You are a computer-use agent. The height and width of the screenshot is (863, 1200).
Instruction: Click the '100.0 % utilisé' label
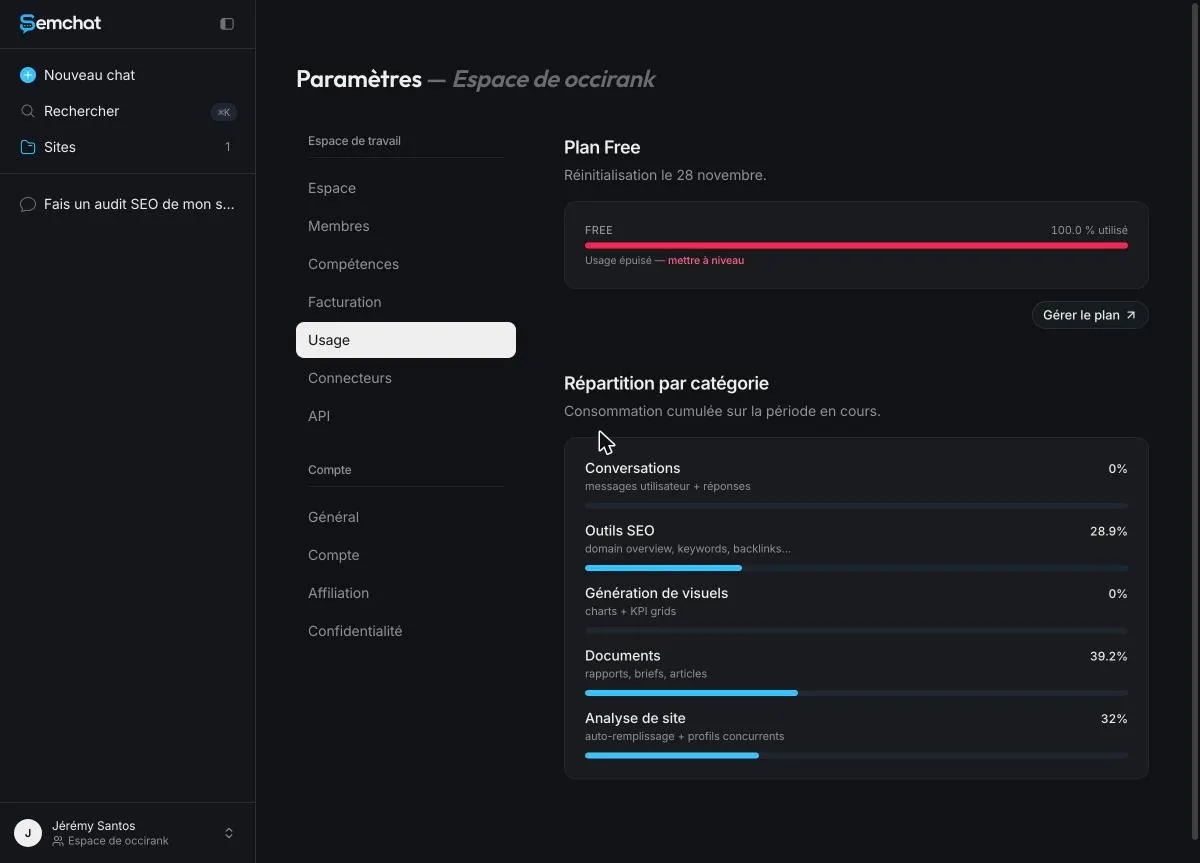coord(1089,230)
